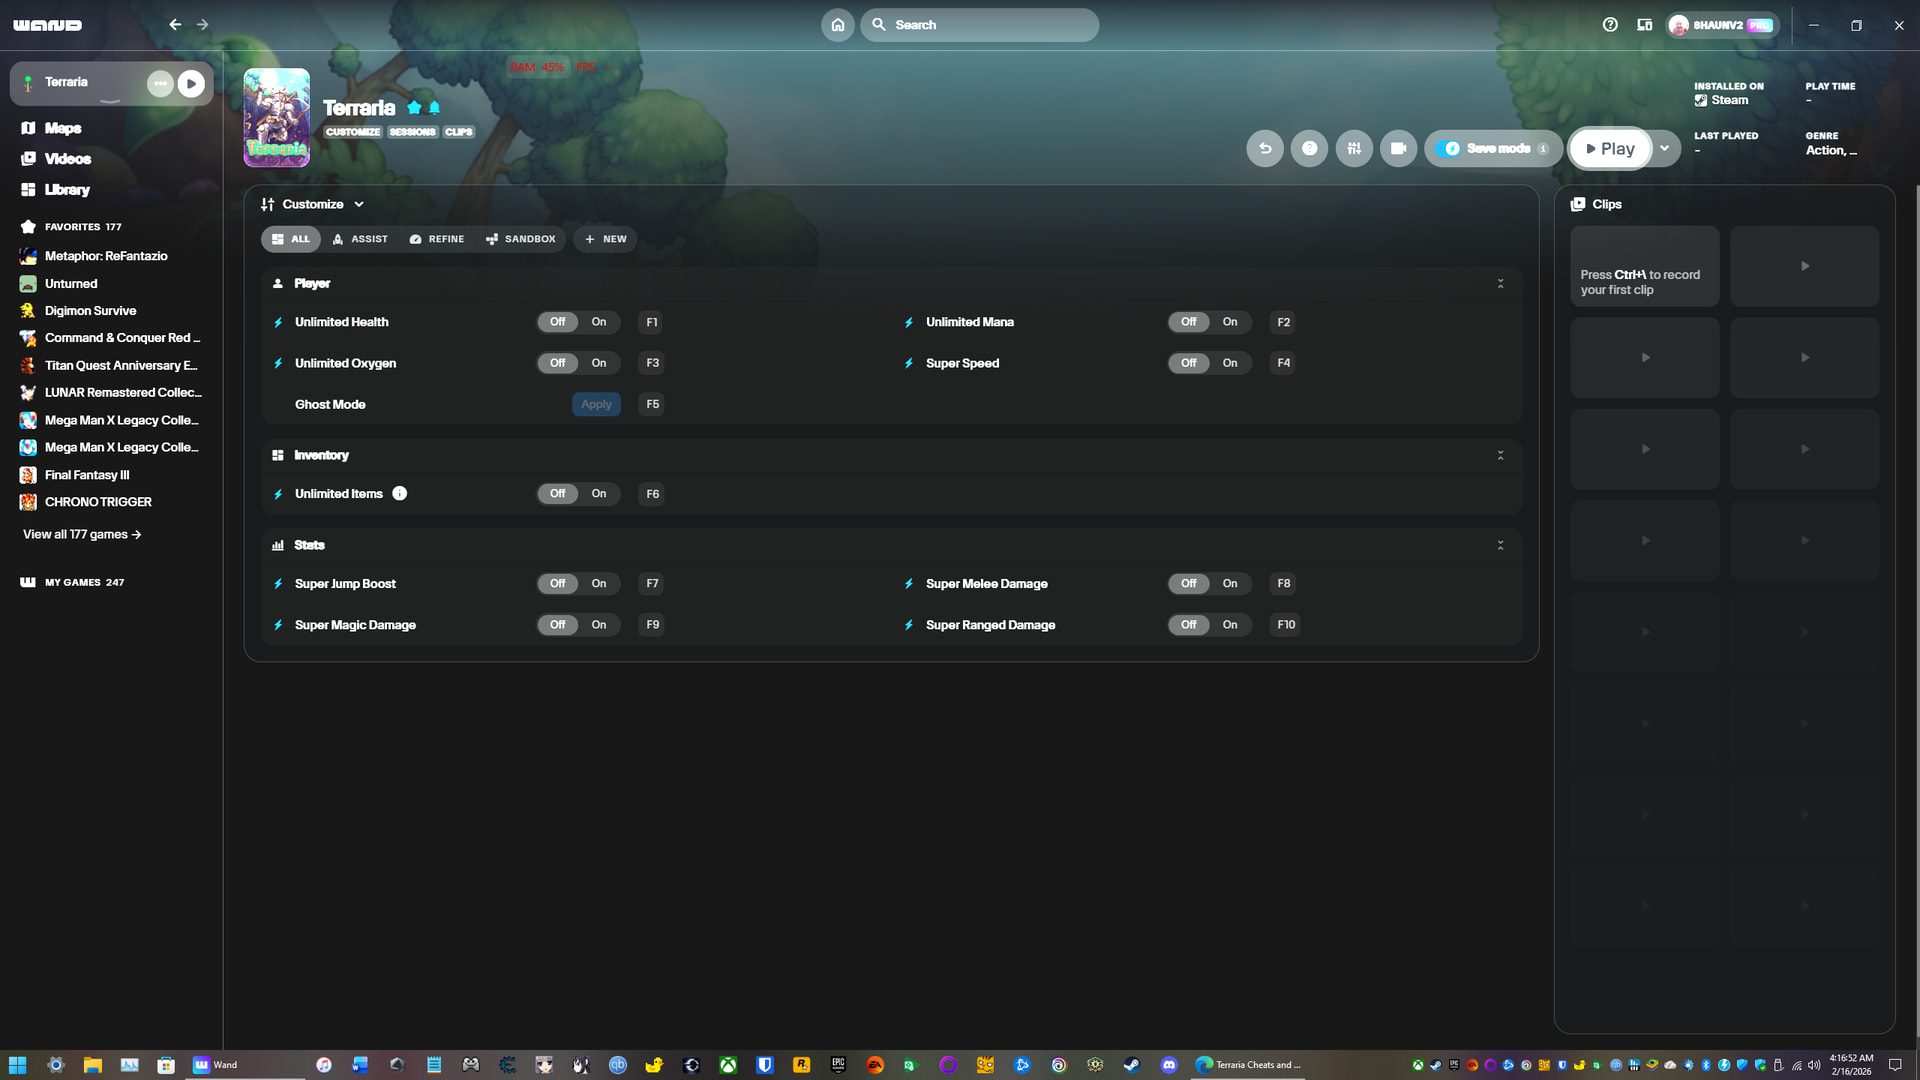Screen dimensions: 1920x1080
Task: Open the help question mark circle button
Action: [x=1309, y=148]
